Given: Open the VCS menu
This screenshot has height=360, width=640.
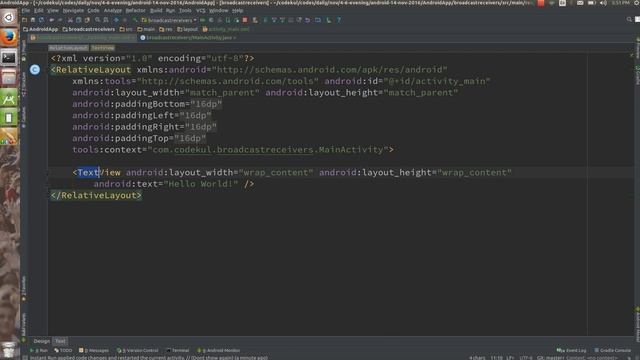Looking at the screenshot, I should coord(200,11).
